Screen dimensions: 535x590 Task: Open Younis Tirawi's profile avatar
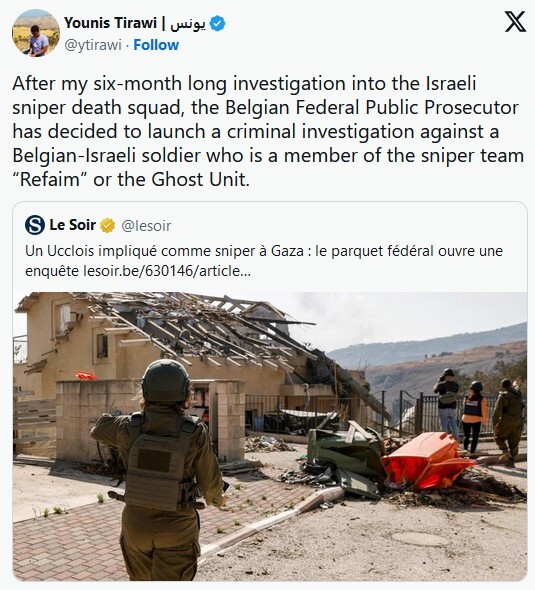point(36,33)
